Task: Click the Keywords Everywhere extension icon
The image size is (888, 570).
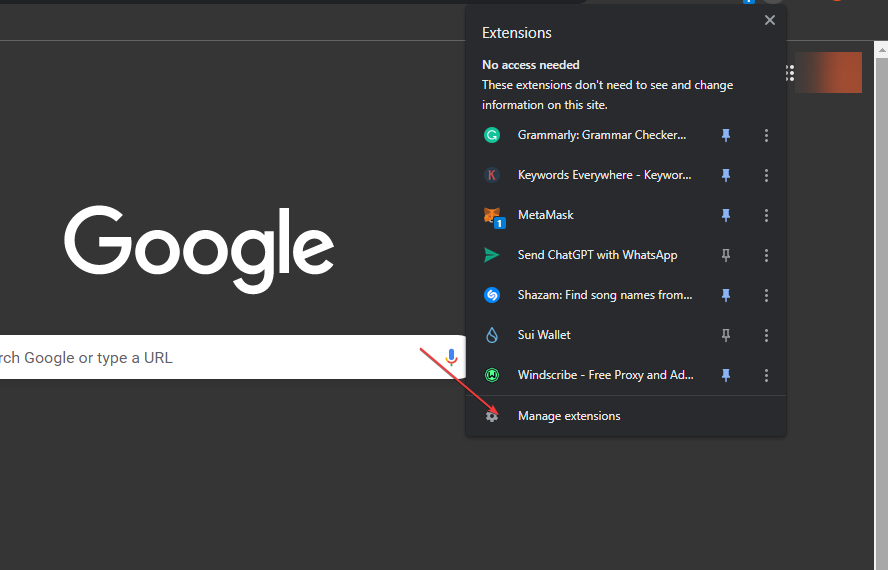Action: pos(492,175)
